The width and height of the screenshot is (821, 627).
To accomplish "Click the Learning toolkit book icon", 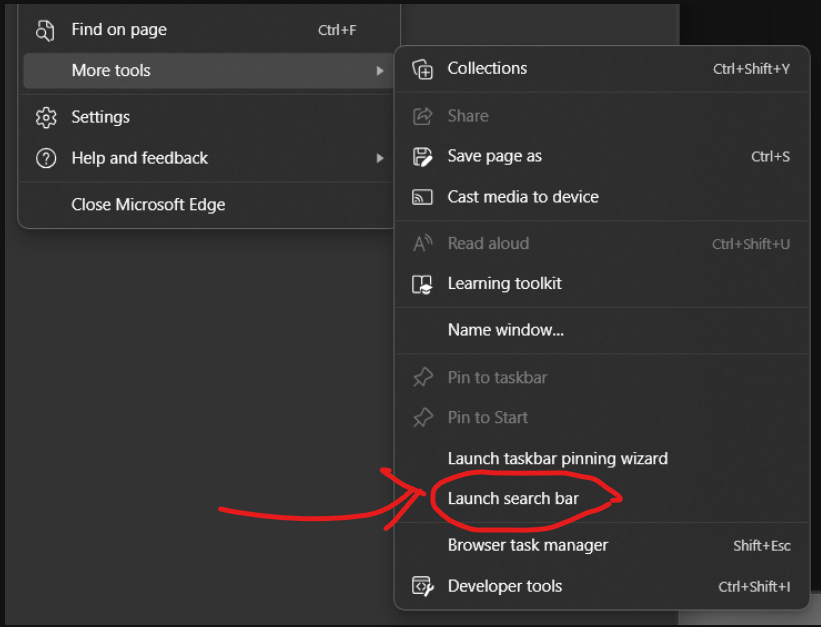I will pos(423,284).
